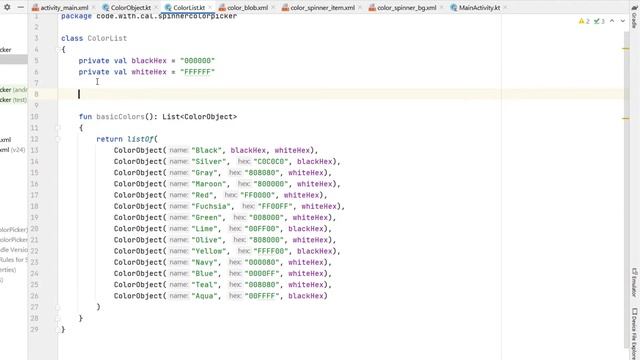Click the blackHex variable declaration on line 5
The height and width of the screenshot is (360, 640).
tap(149, 61)
